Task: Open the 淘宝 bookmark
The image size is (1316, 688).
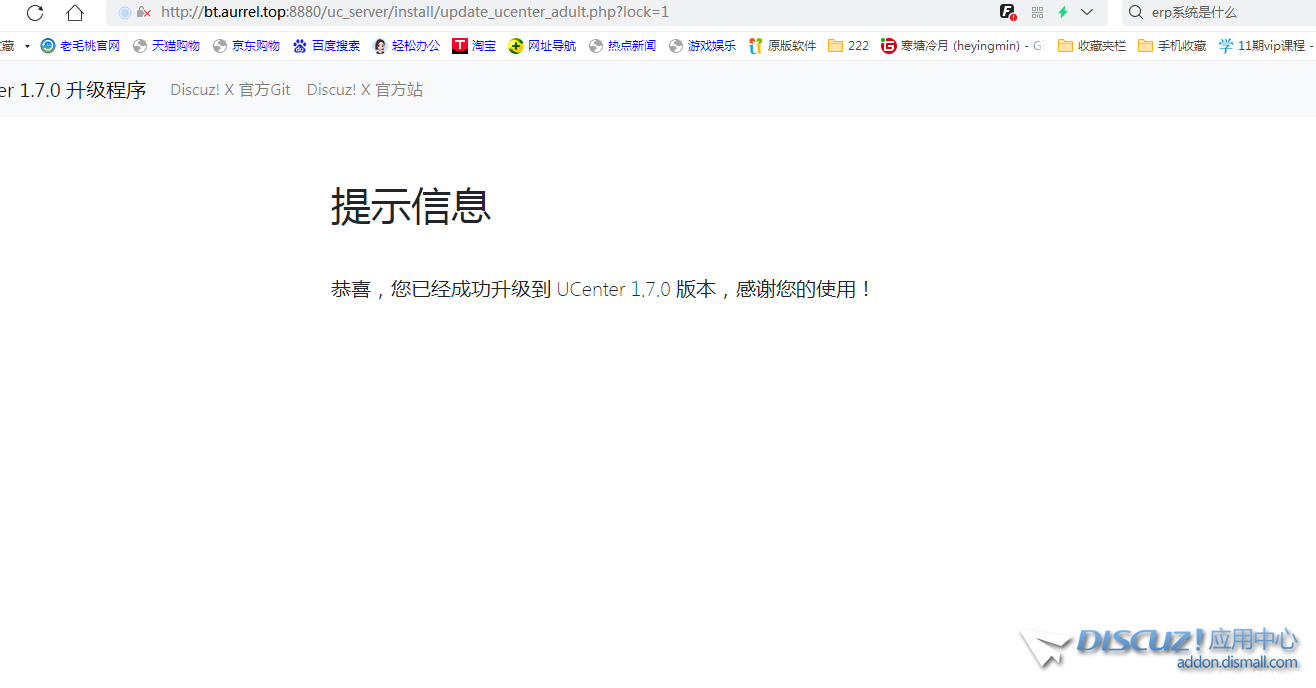Action: [474, 46]
